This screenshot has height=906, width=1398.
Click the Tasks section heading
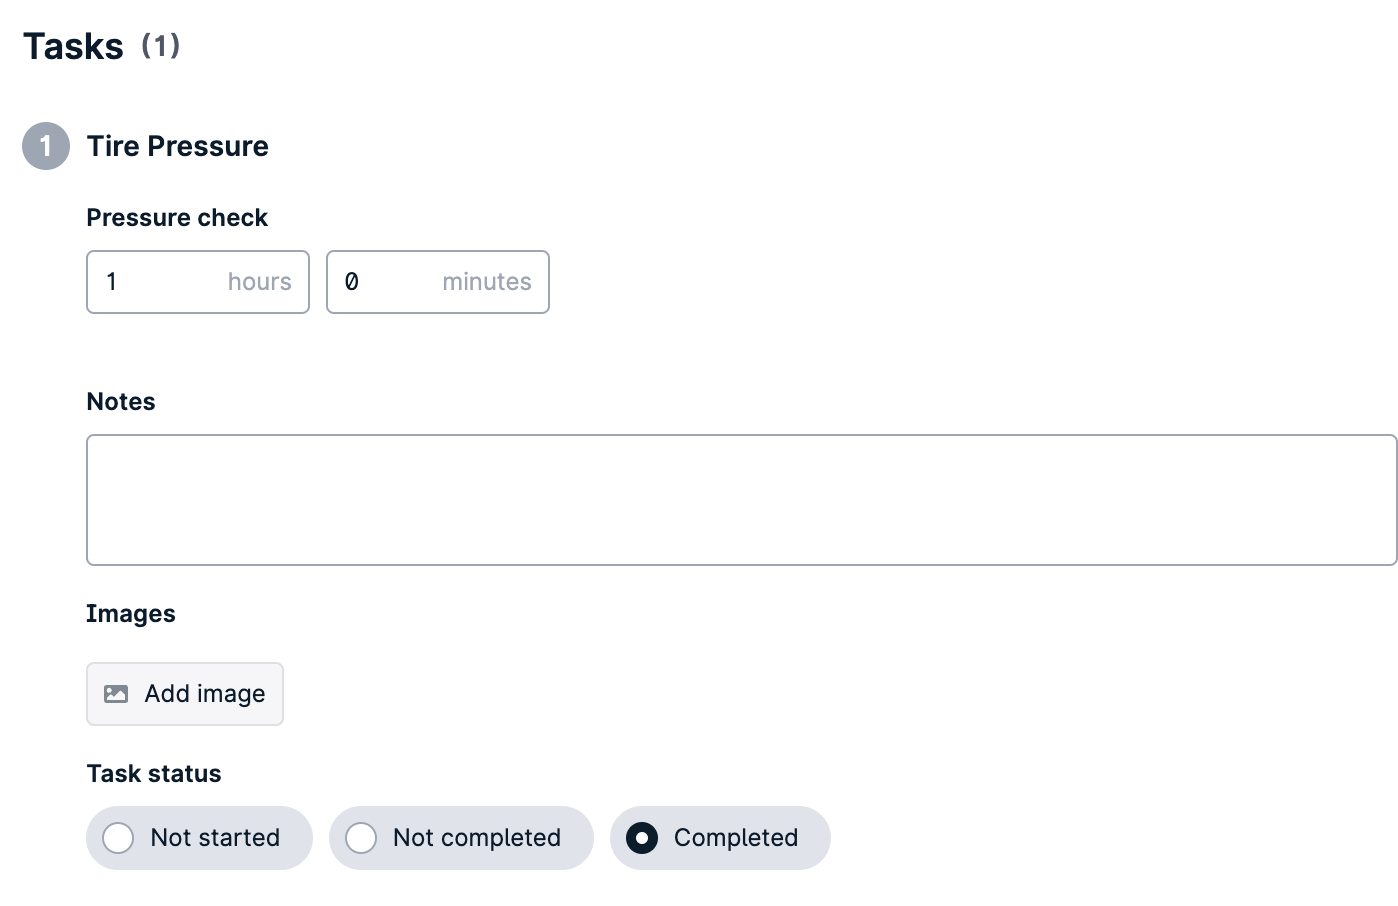coord(73,46)
